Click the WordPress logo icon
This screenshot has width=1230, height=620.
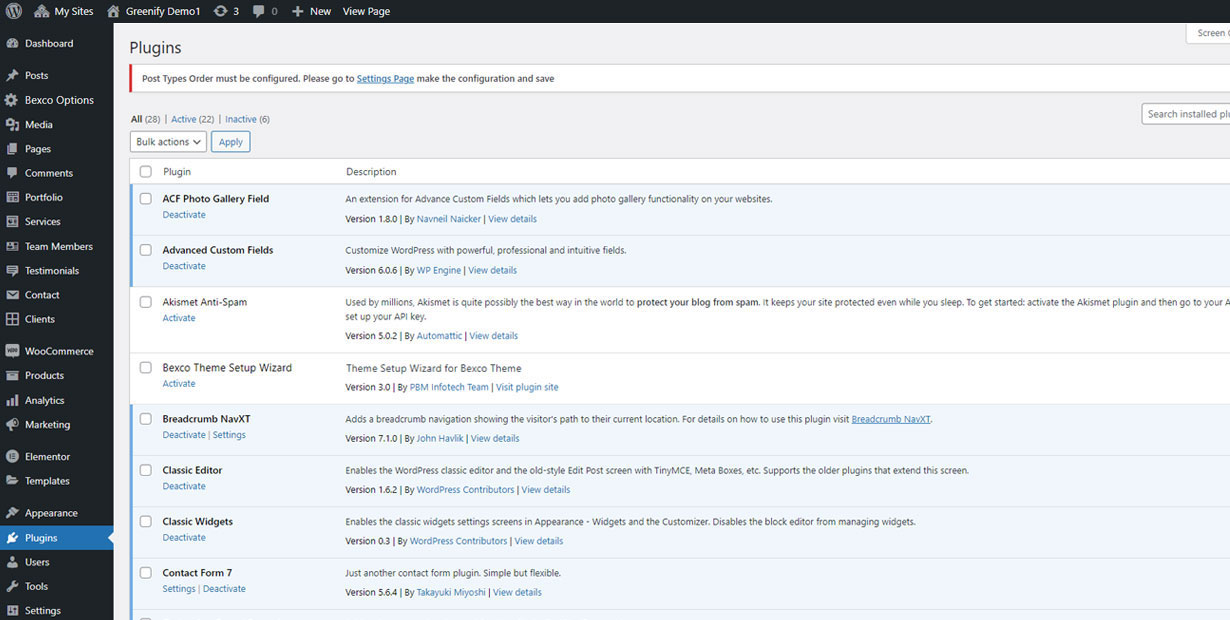(13, 11)
